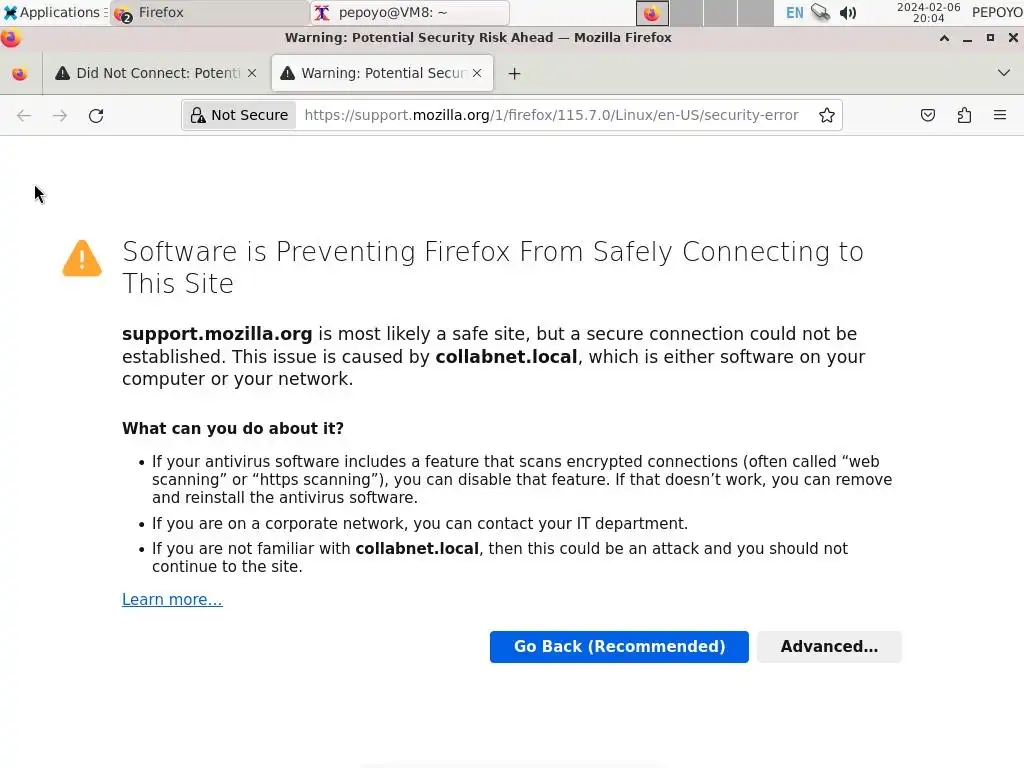
Task: Open a new tab with the plus icon
Action: (x=514, y=73)
